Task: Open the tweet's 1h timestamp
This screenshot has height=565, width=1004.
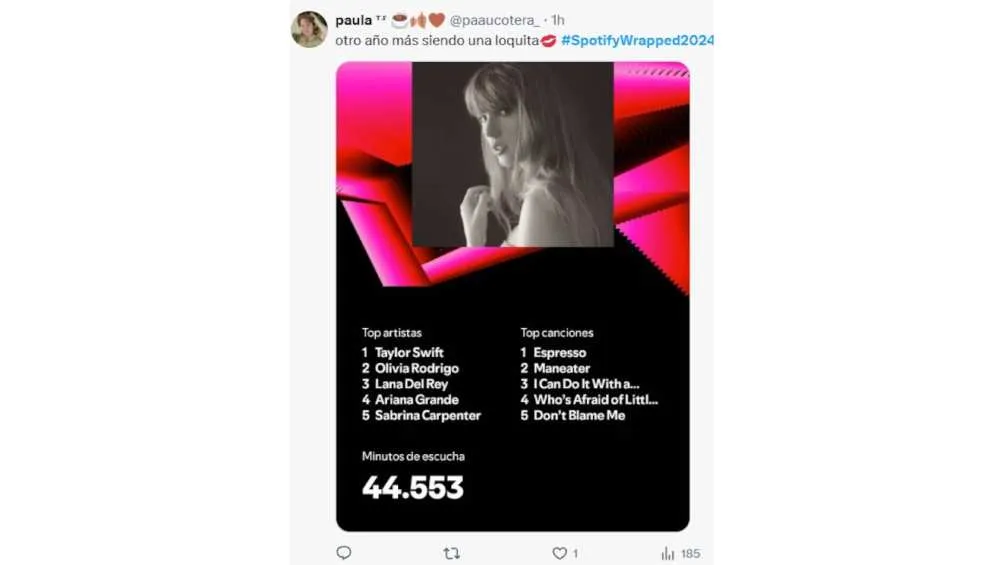Action: [557, 20]
